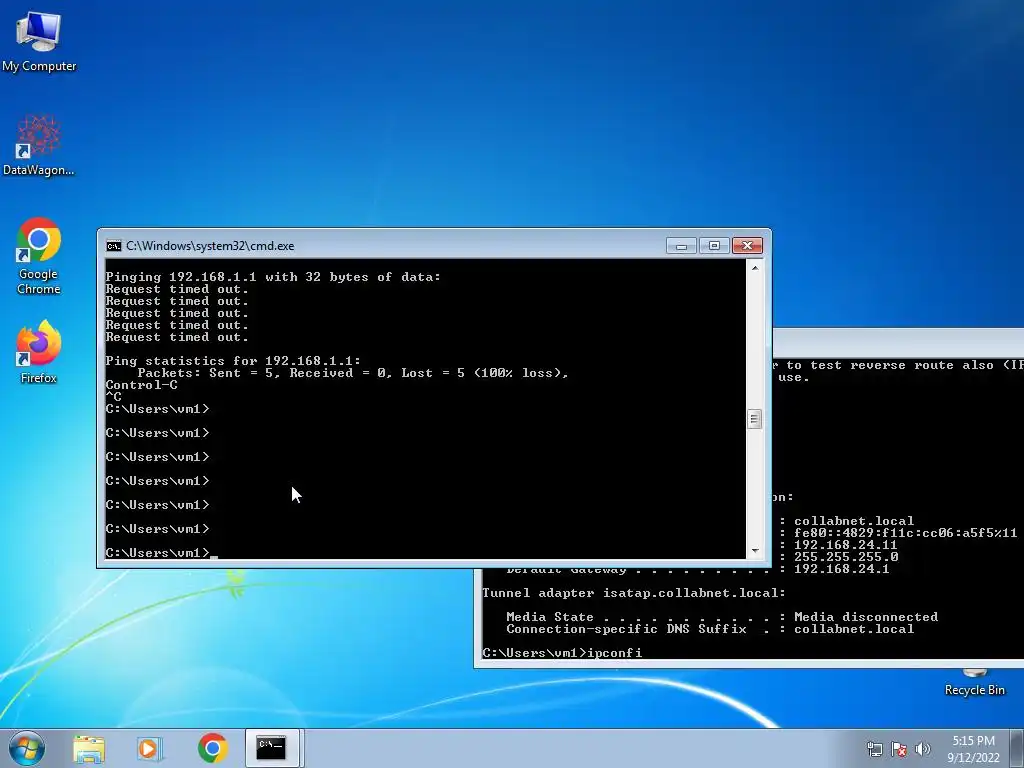The width and height of the screenshot is (1024, 768).
Task: Open the Recycle Bin icon
Action: [x=974, y=683]
